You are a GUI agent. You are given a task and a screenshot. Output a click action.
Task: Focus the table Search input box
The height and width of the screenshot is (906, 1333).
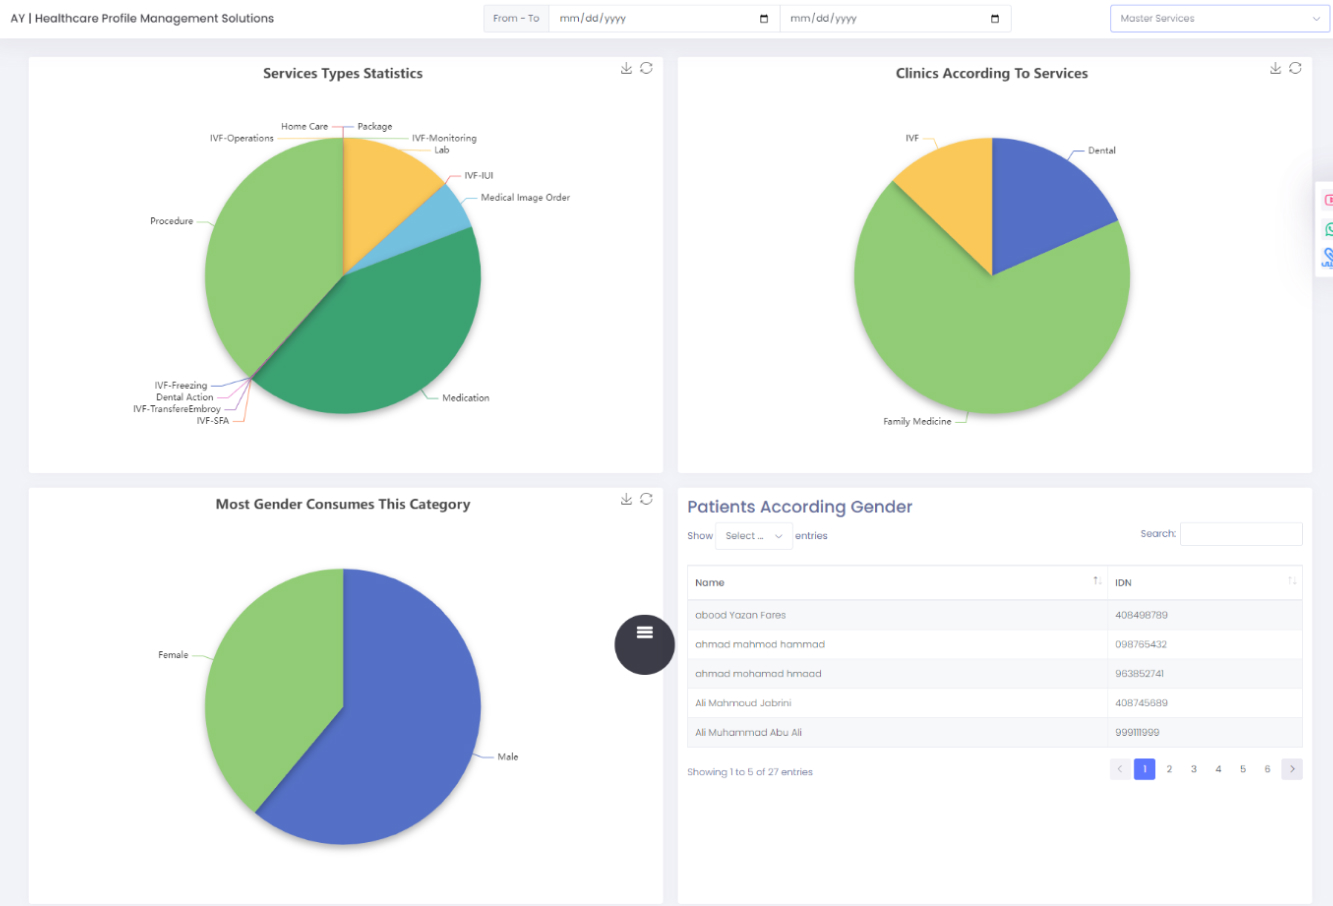[1241, 534]
